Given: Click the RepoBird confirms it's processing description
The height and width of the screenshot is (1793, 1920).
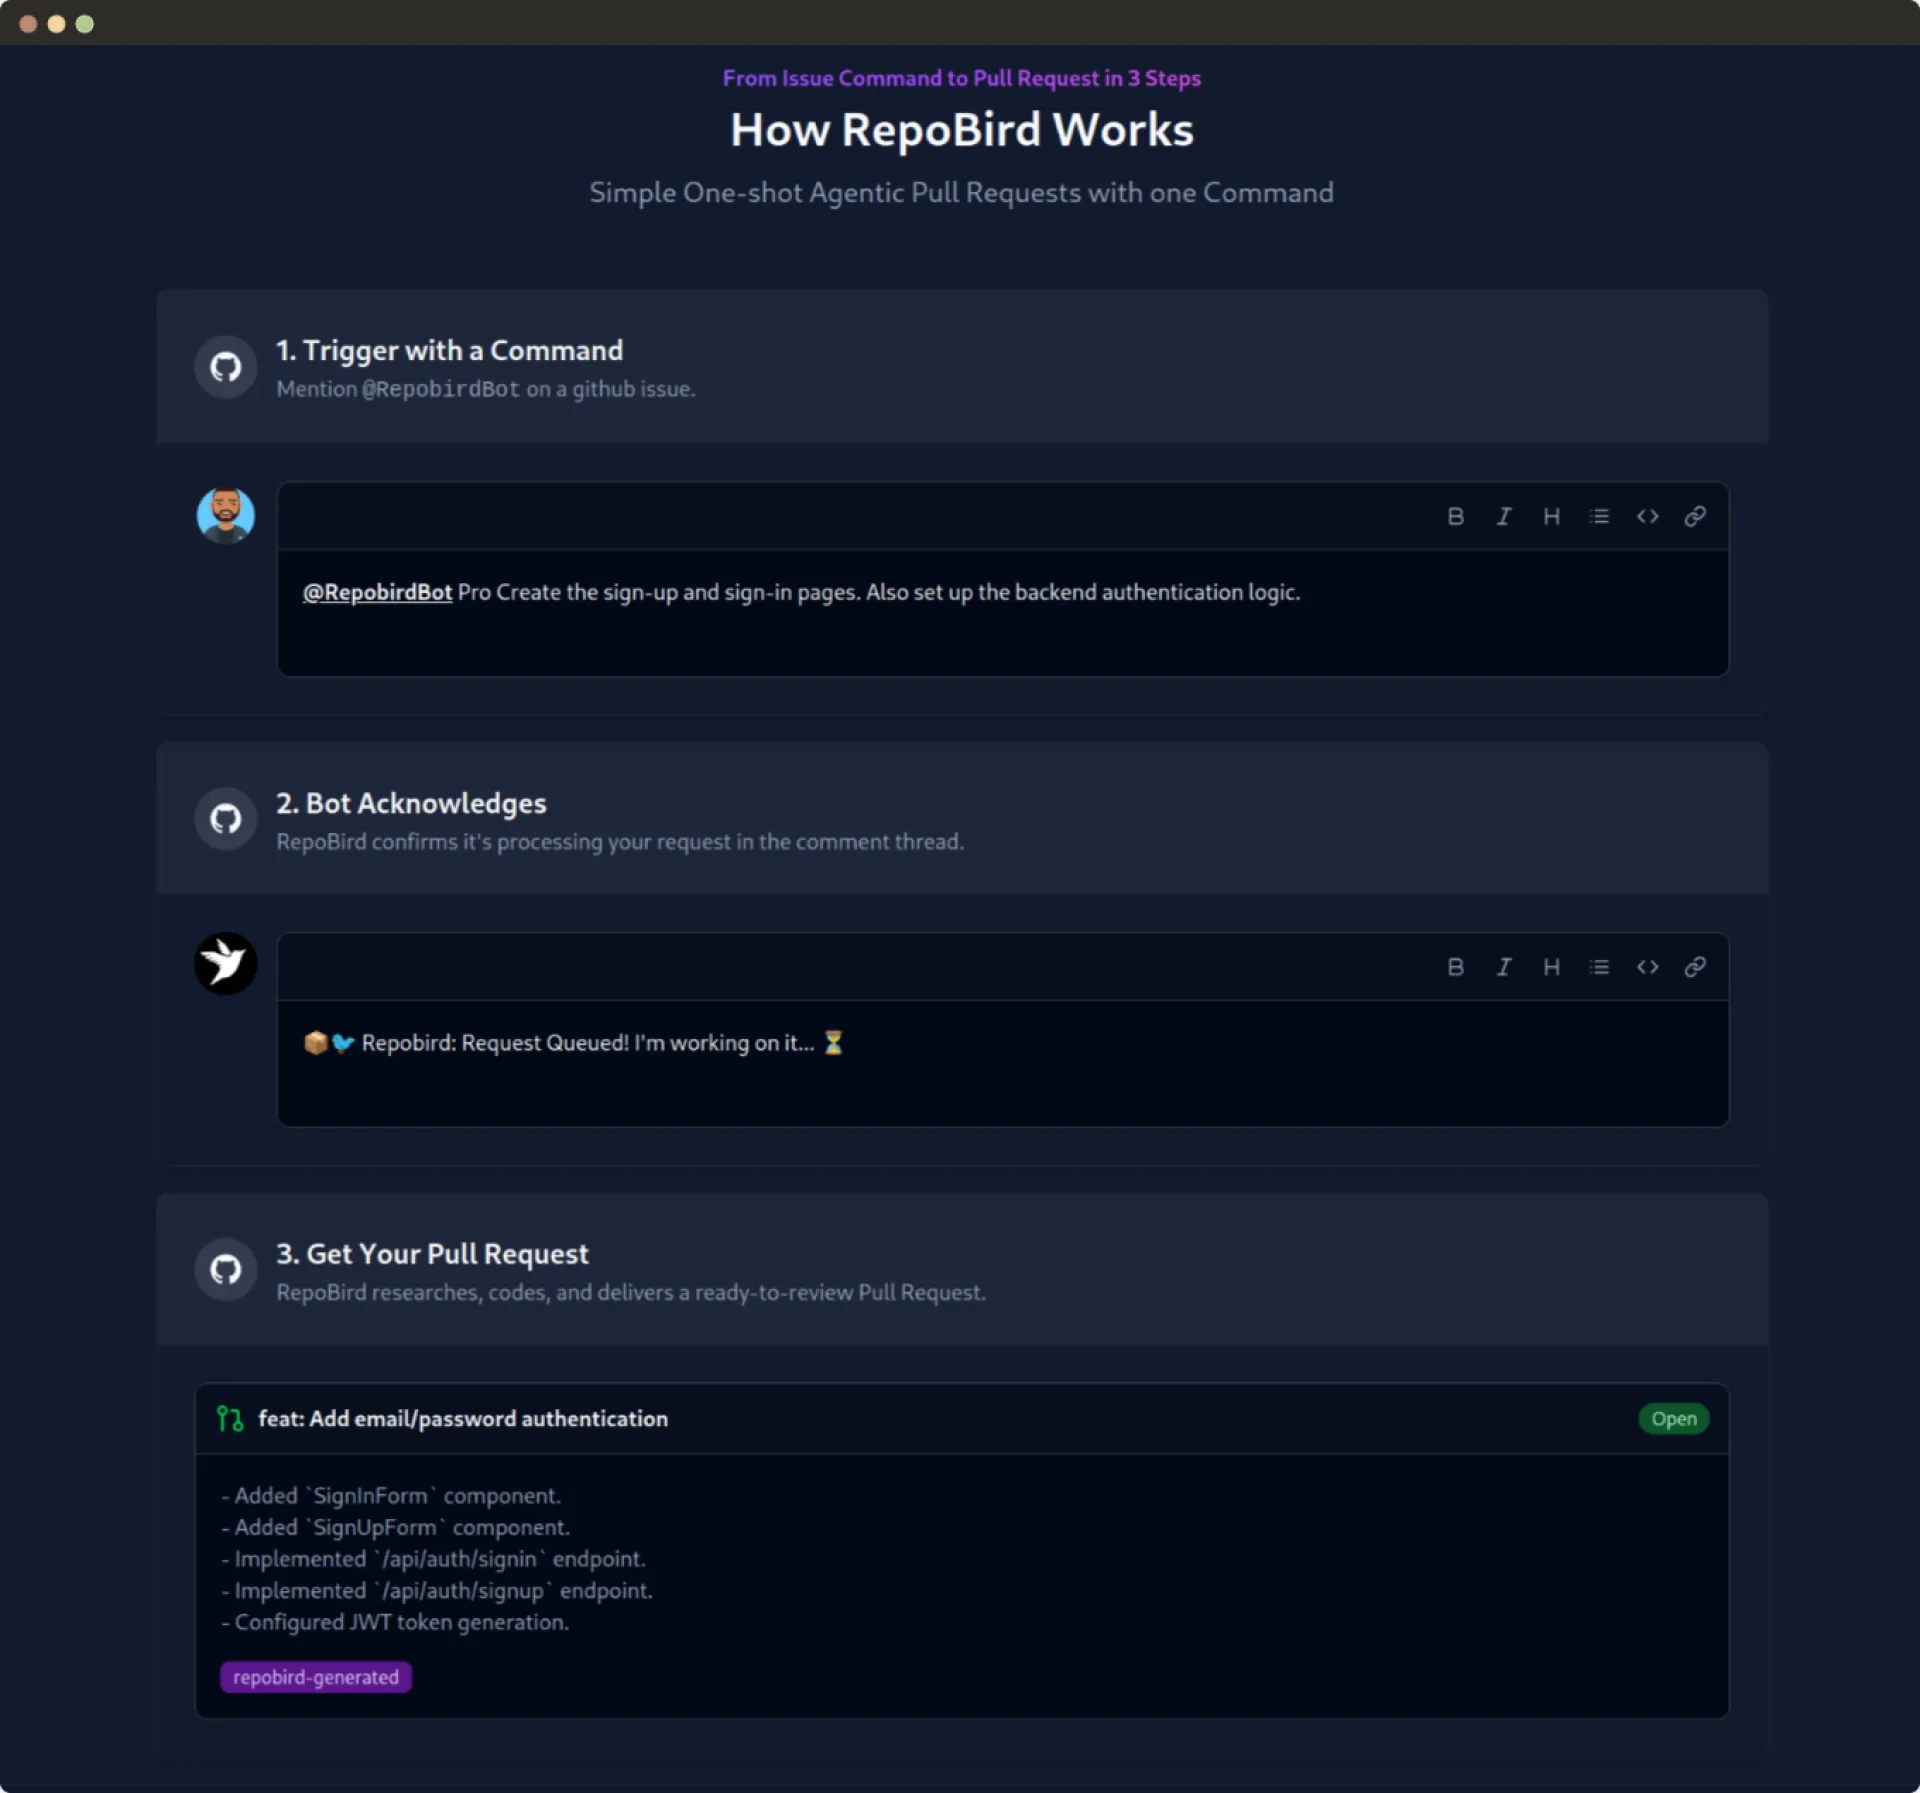Looking at the screenshot, I should (x=620, y=842).
